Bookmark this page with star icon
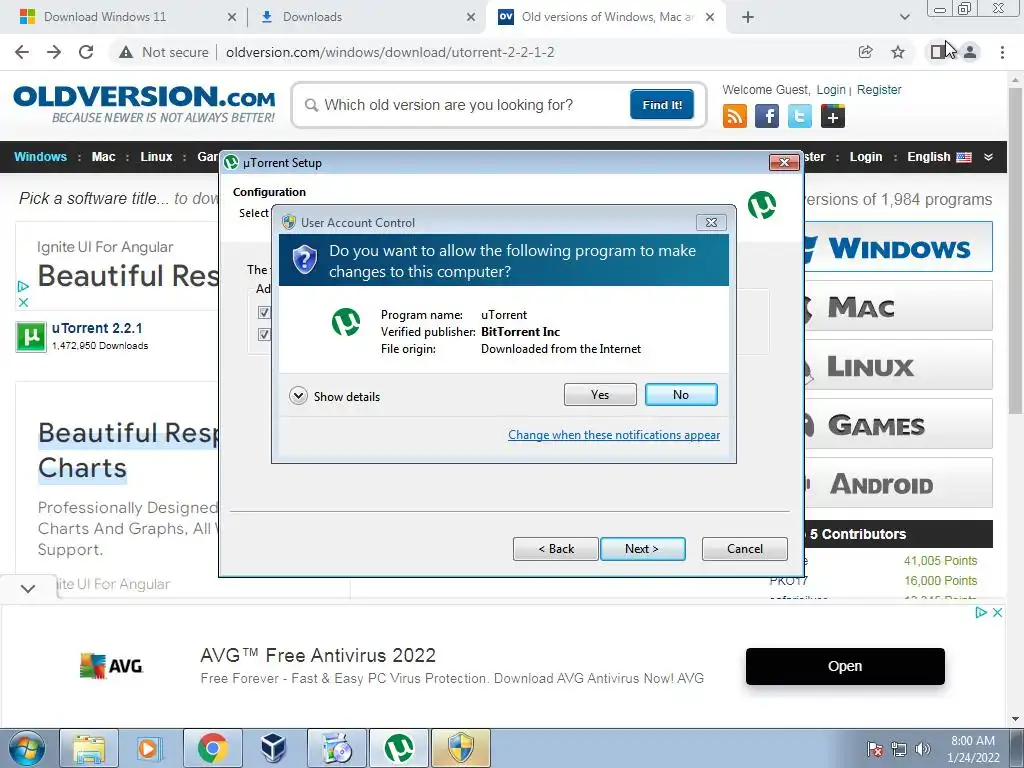 (898, 52)
